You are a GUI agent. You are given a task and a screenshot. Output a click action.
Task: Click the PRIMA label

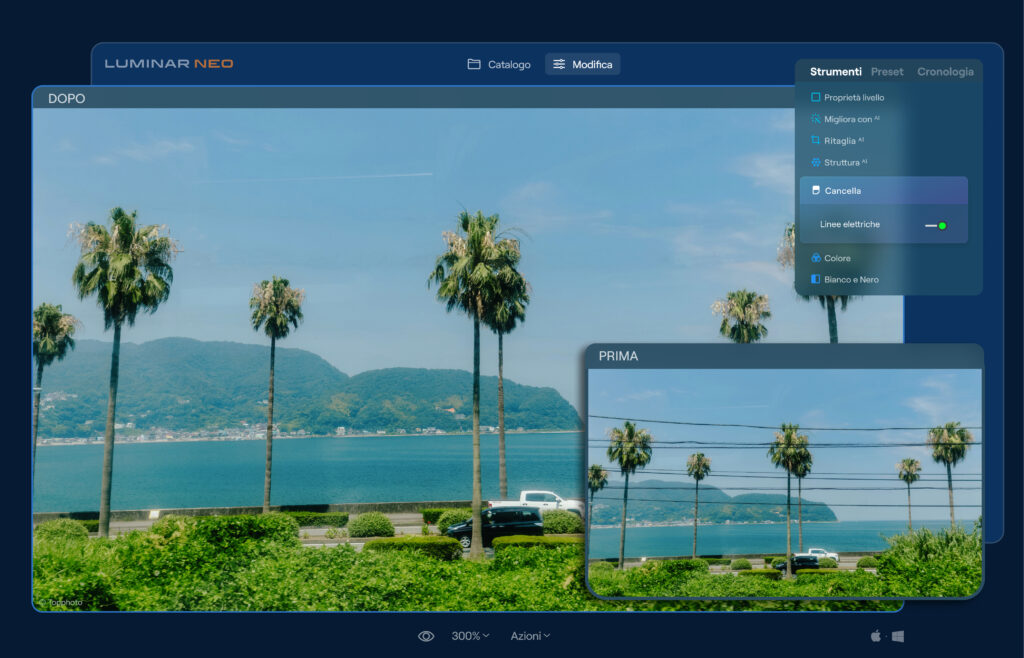tap(618, 356)
